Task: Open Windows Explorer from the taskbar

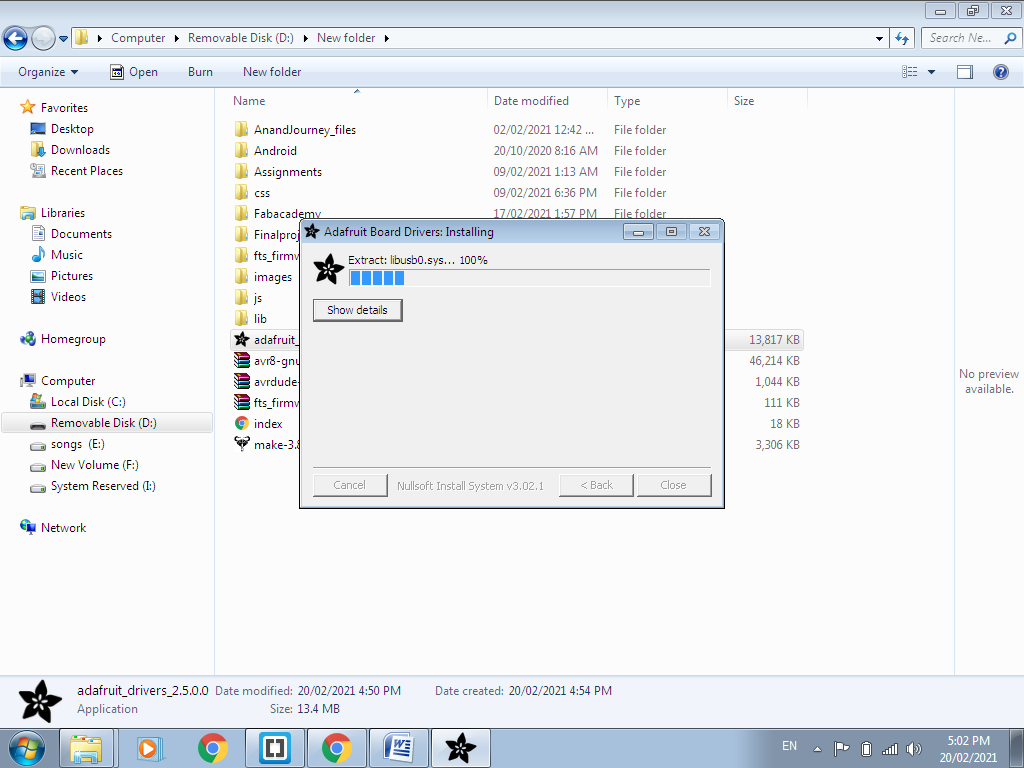Action: [86, 748]
